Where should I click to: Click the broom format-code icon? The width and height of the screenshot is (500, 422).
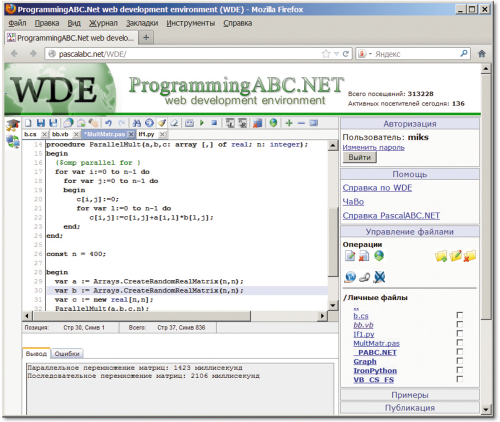[x=162, y=123]
